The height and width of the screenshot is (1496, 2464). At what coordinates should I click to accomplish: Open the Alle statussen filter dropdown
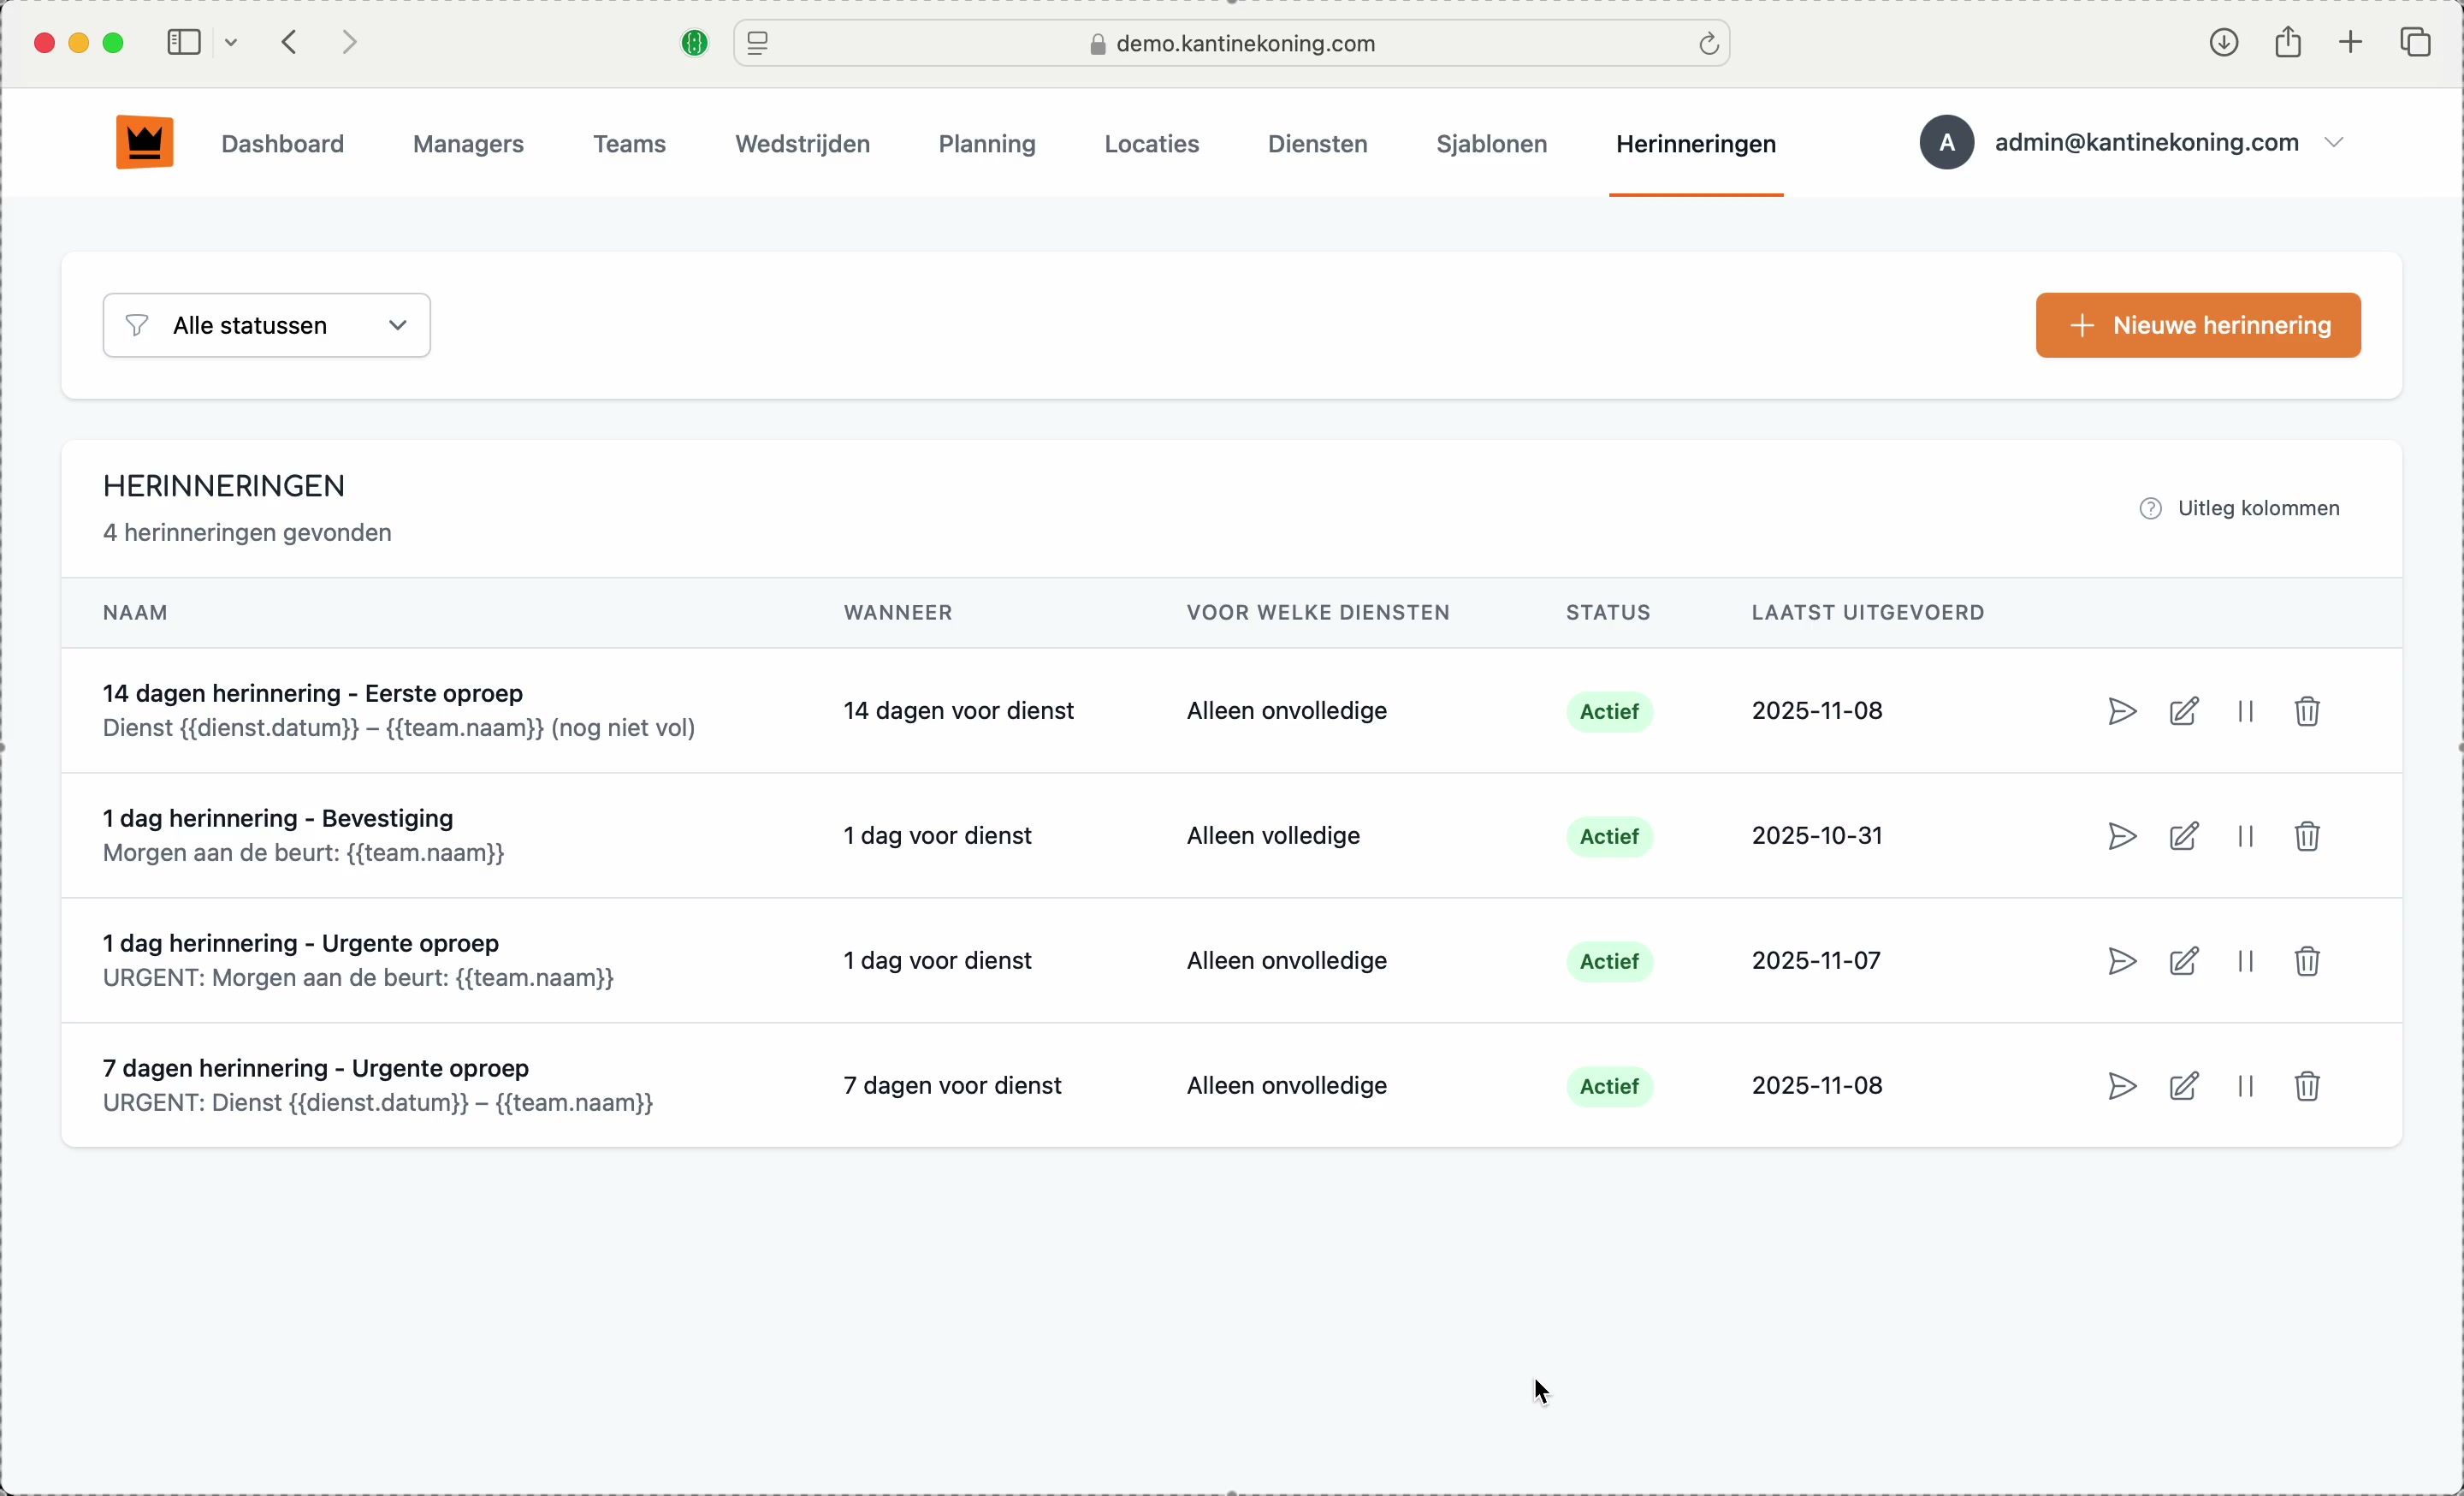(x=267, y=326)
